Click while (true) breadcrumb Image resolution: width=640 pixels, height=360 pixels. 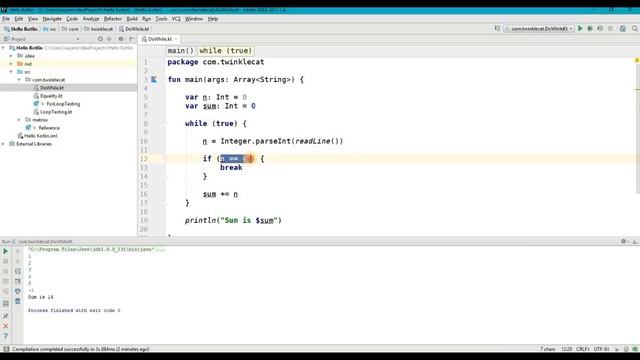coord(225,51)
